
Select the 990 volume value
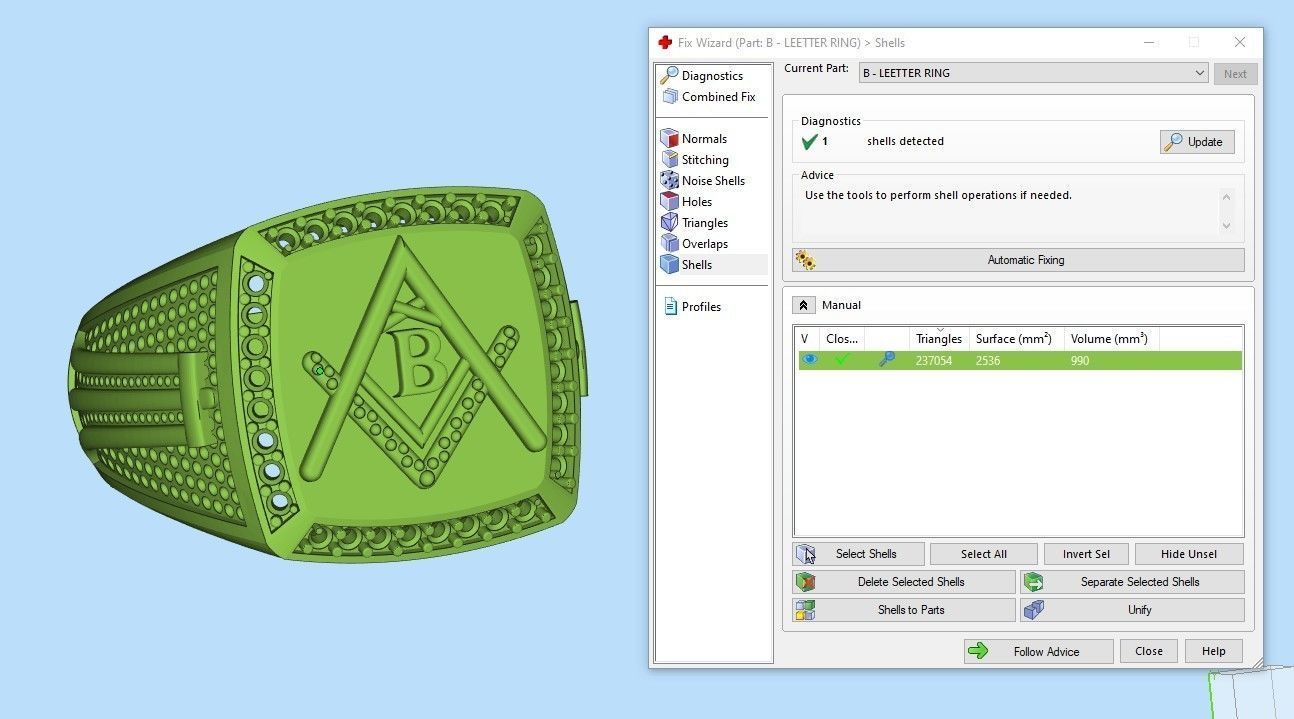click(x=1080, y=361)
